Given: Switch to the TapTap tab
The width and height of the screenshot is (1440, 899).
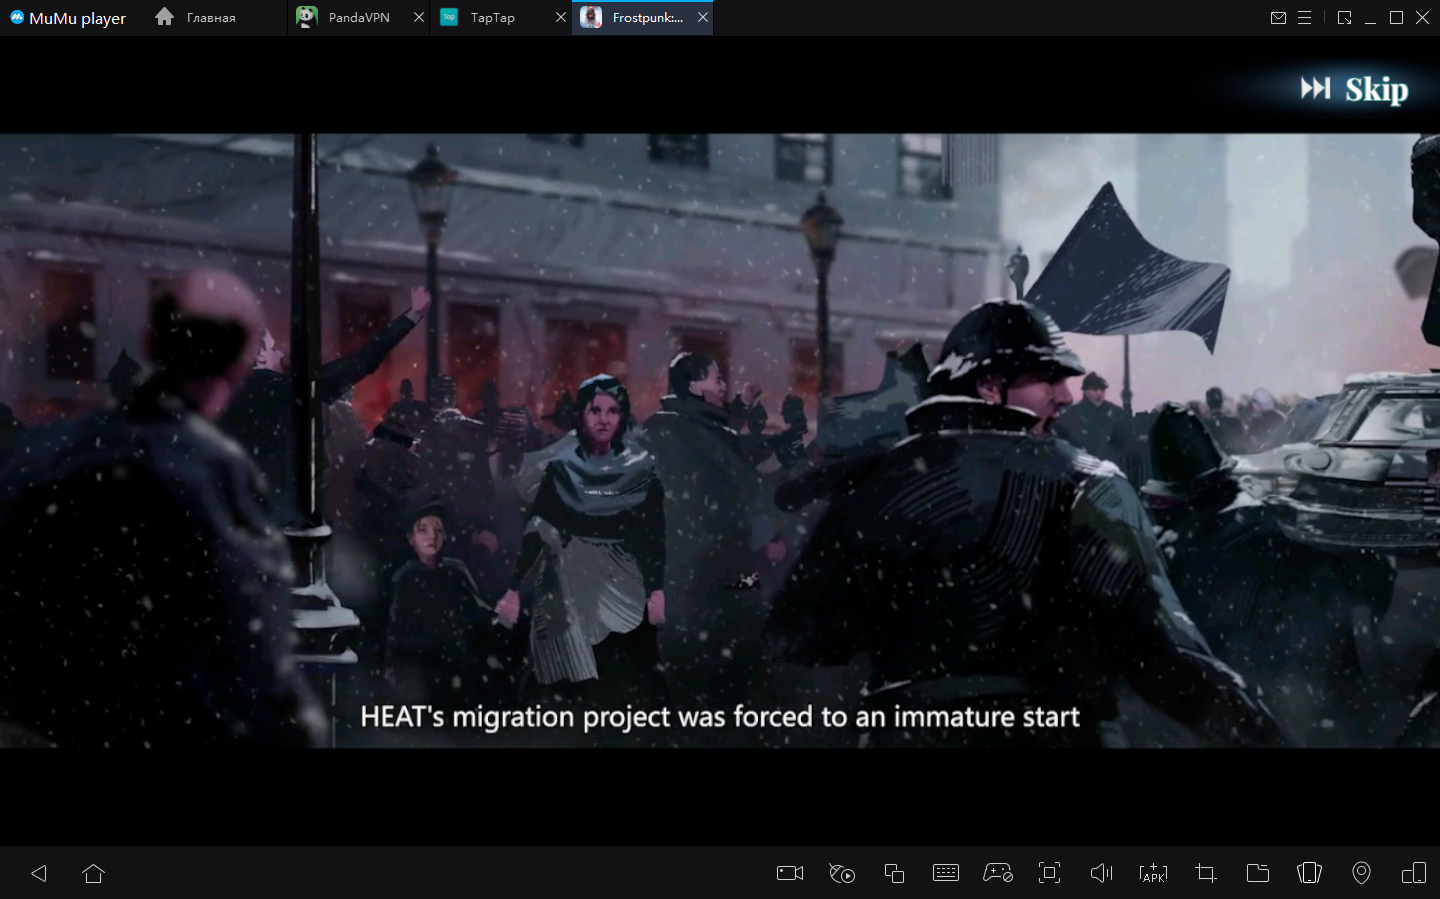Looking at the screenshot, I should point(492,18).
